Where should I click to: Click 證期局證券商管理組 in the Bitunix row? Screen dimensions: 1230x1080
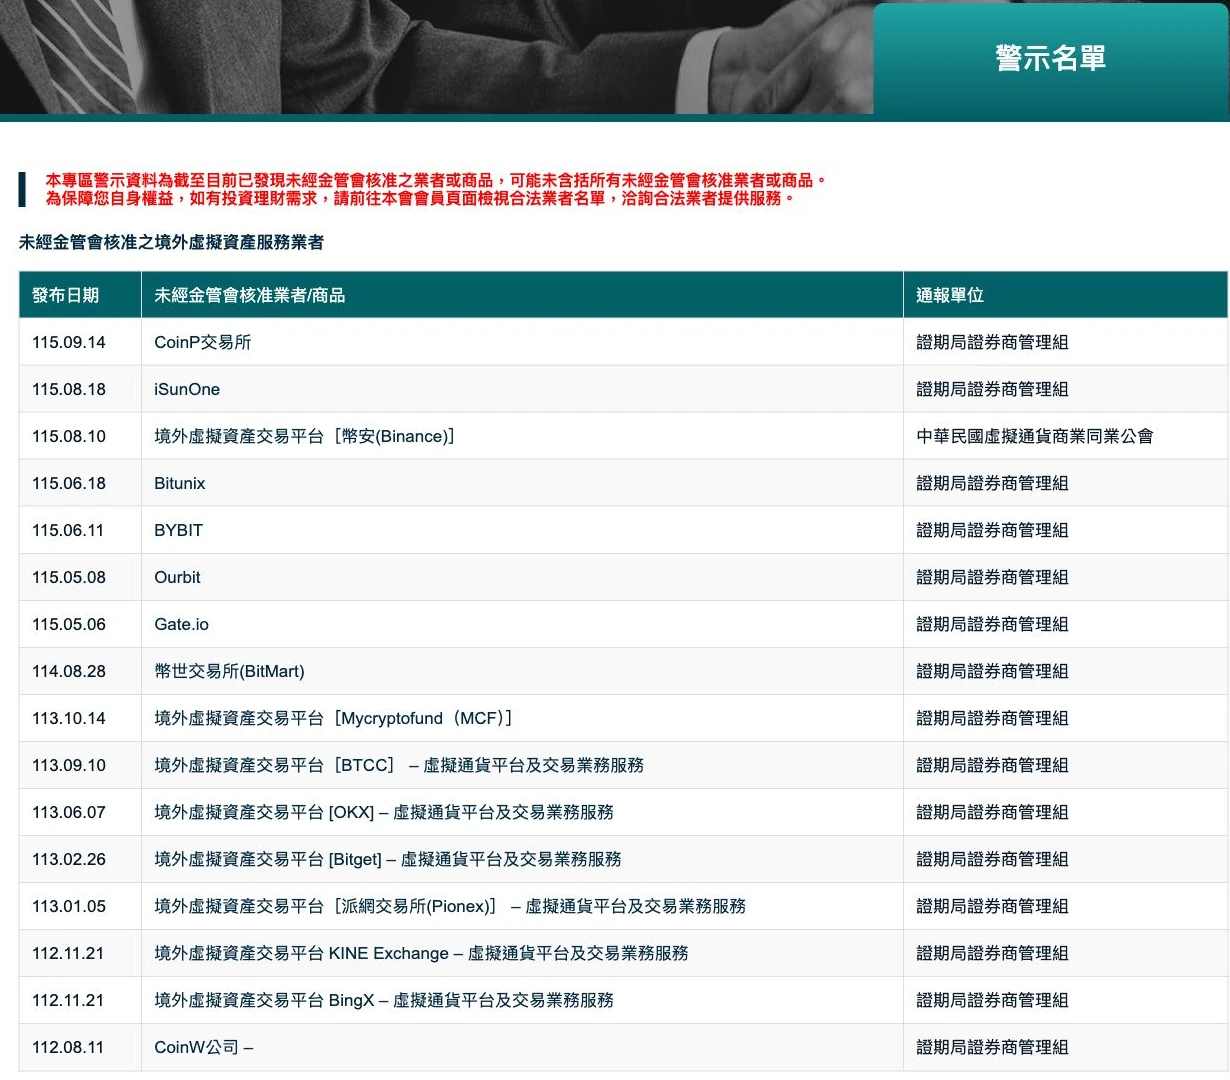[x=993, y=483]
